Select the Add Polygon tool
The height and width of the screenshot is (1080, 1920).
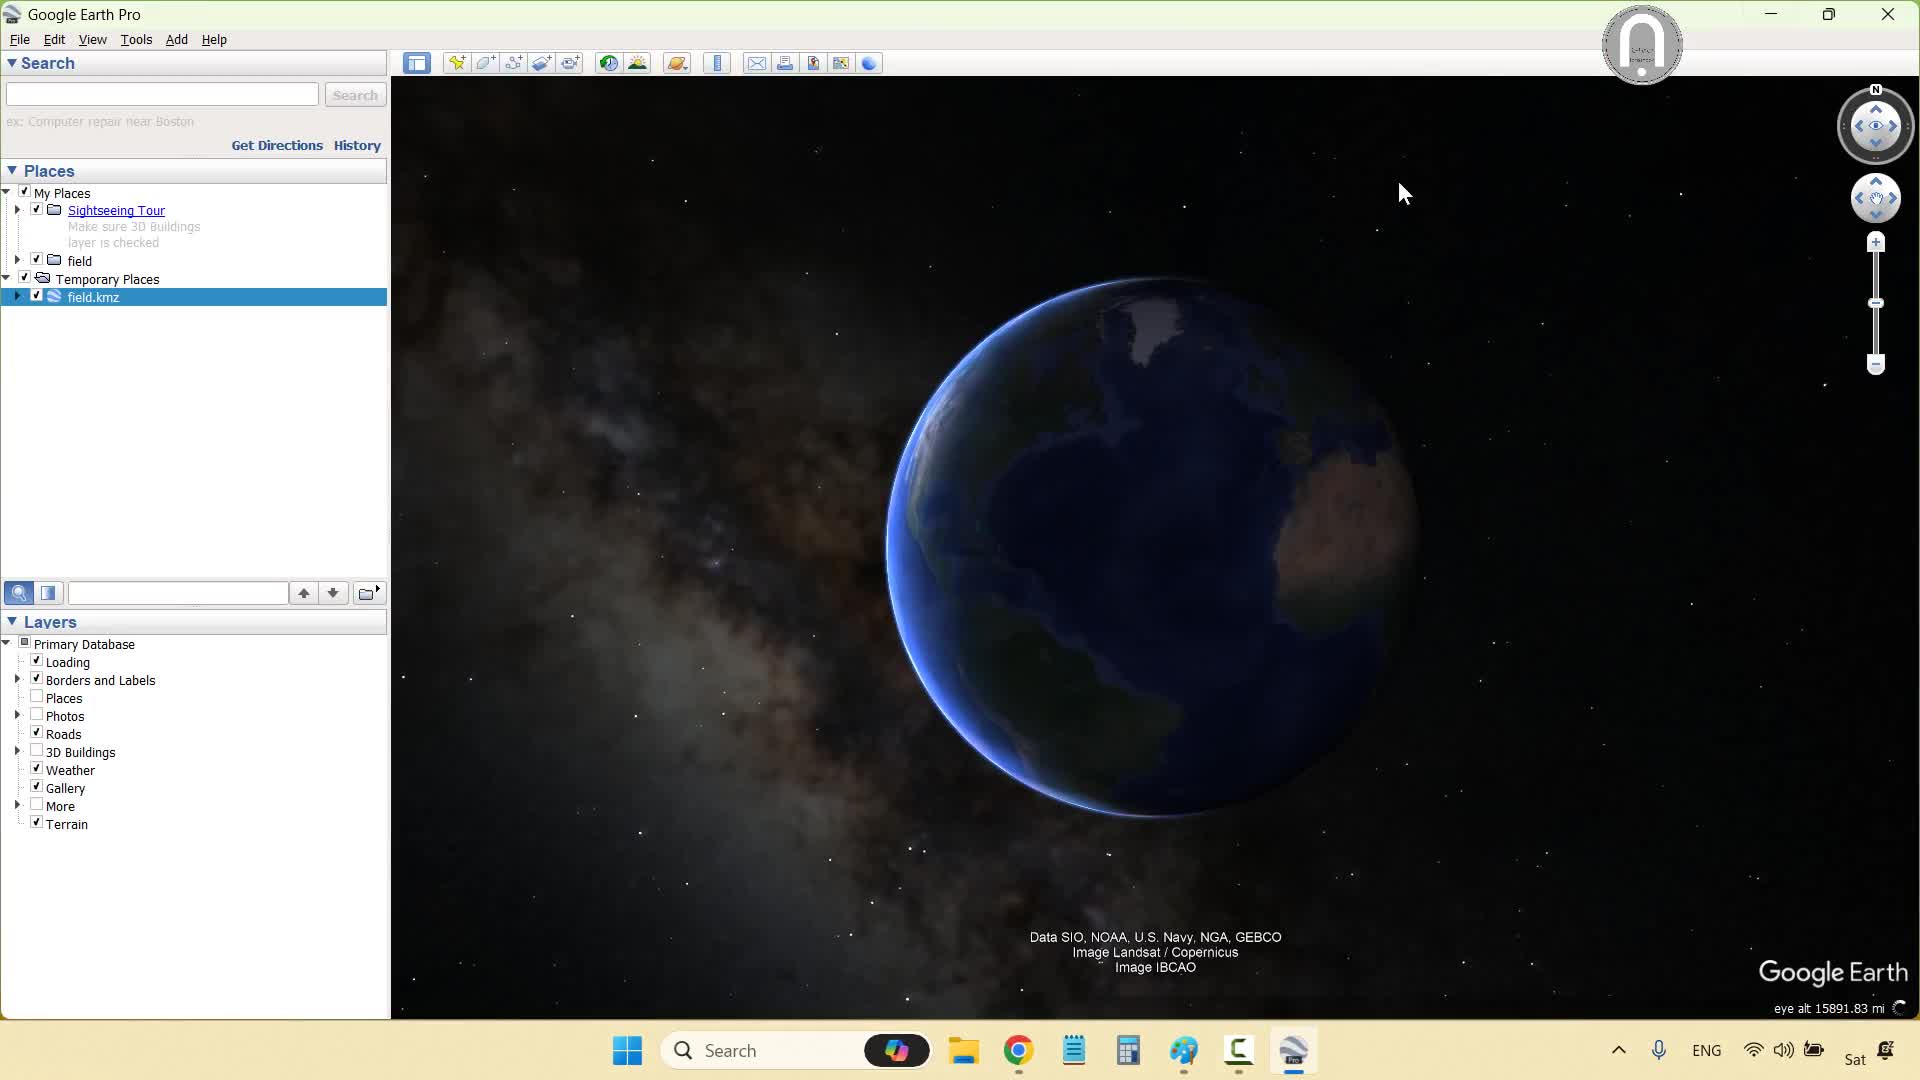485,63
